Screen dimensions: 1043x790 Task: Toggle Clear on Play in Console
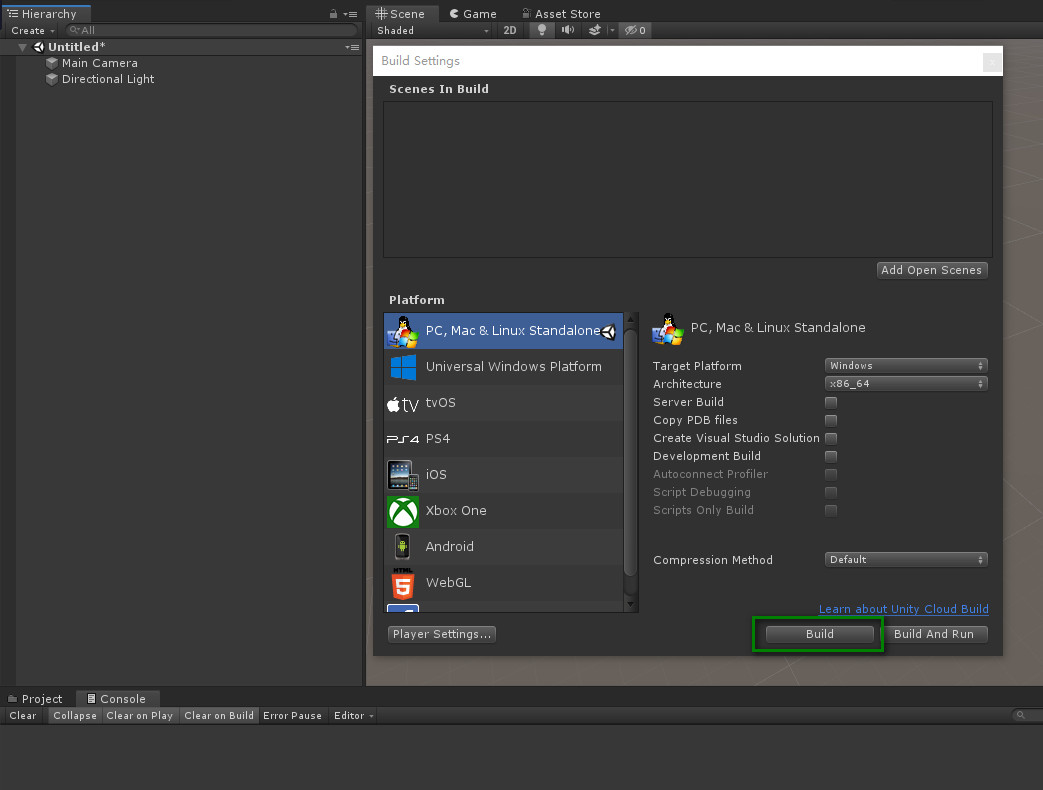point(140,716)
